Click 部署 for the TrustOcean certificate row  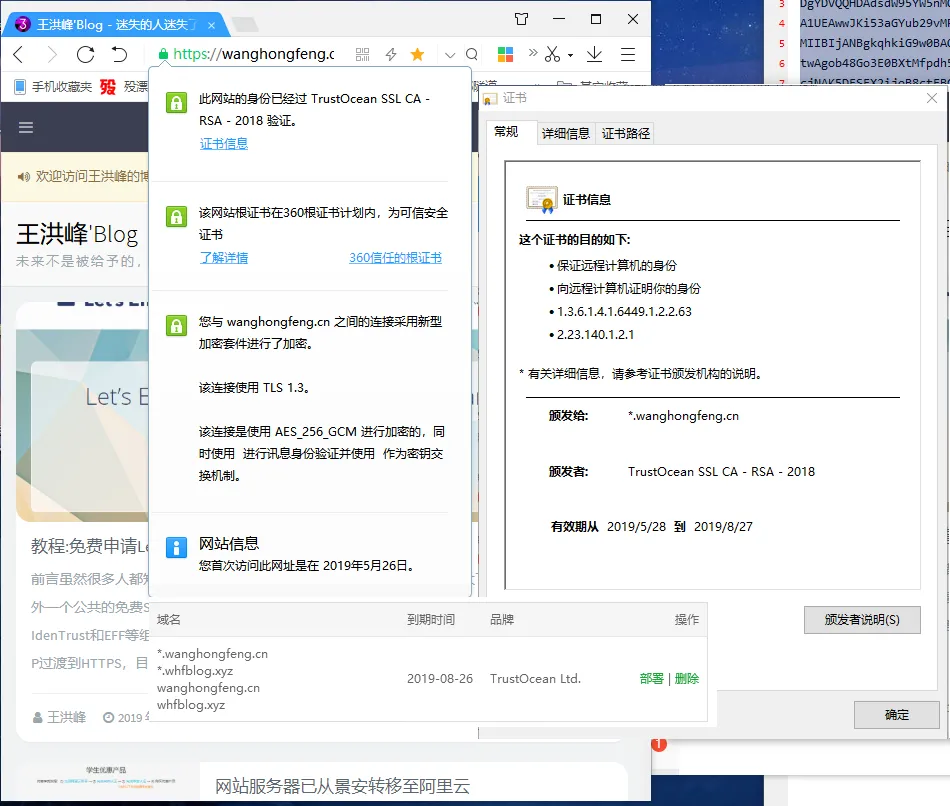pos(651,679)
